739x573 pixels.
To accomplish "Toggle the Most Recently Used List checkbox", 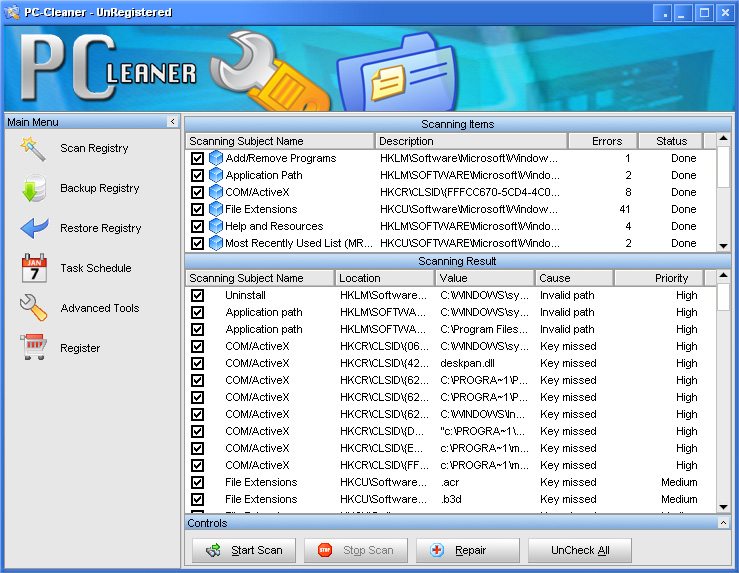I will pyautogui.click(x=197, y=243).
